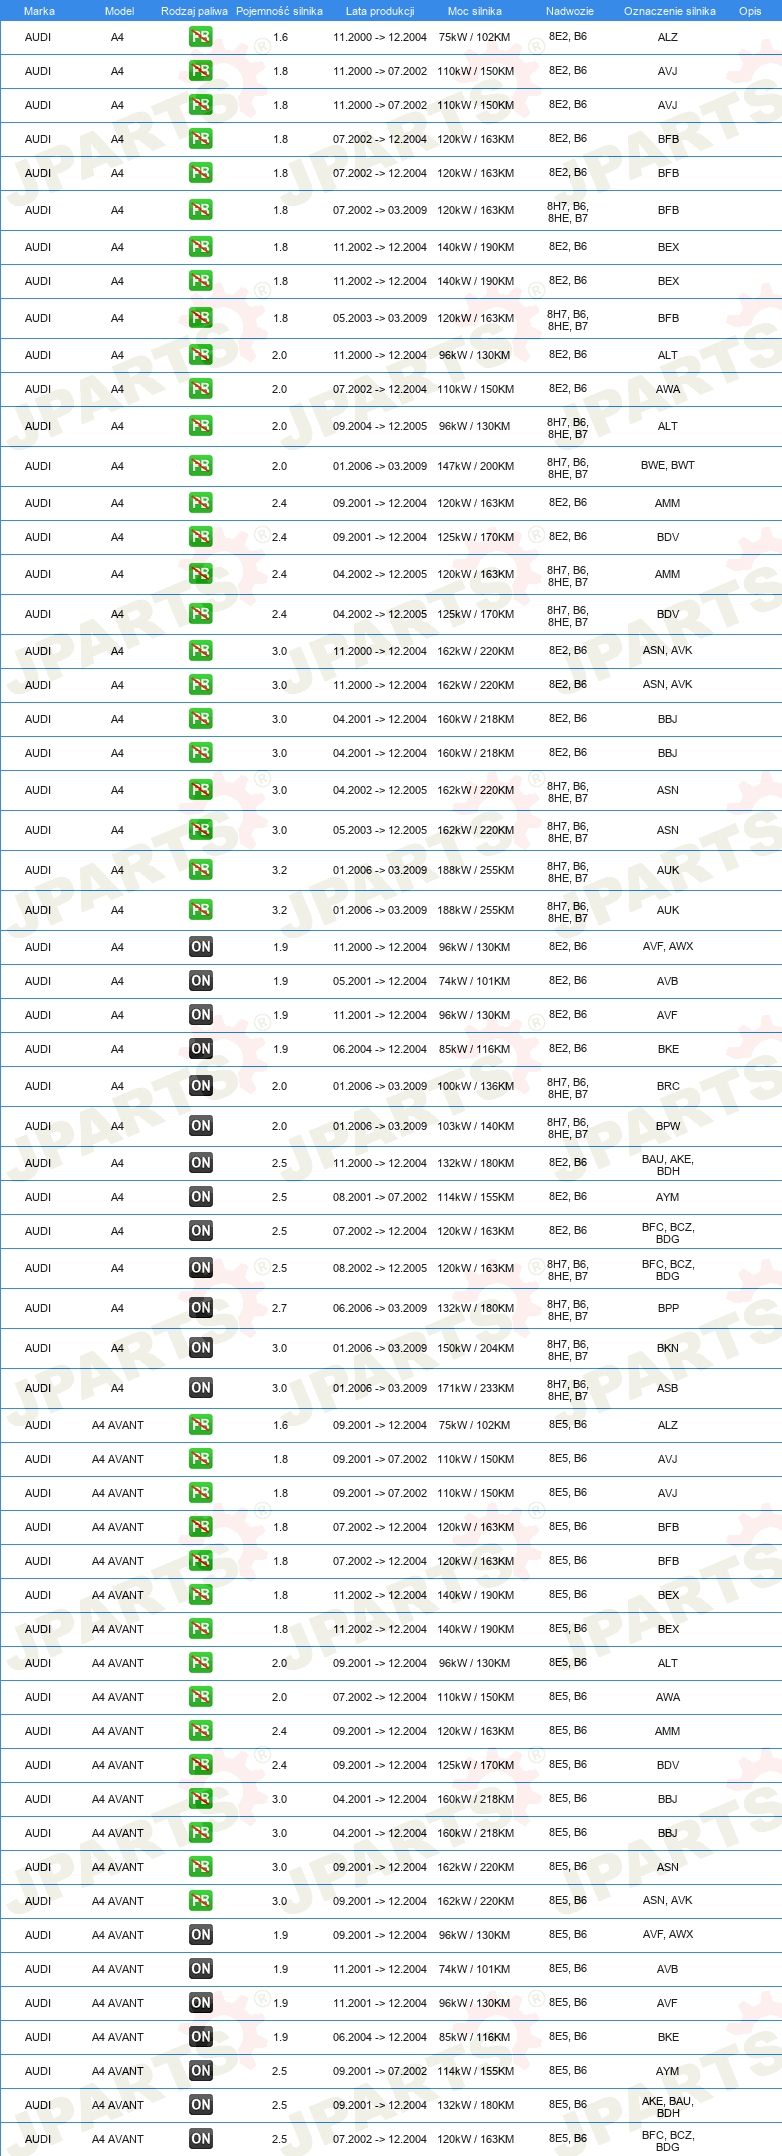The width and height of the screenshot is (782, 2156).
Task: Click the petrol icon in the BDV 04.2002 row
Action: [x=200, y=614]
